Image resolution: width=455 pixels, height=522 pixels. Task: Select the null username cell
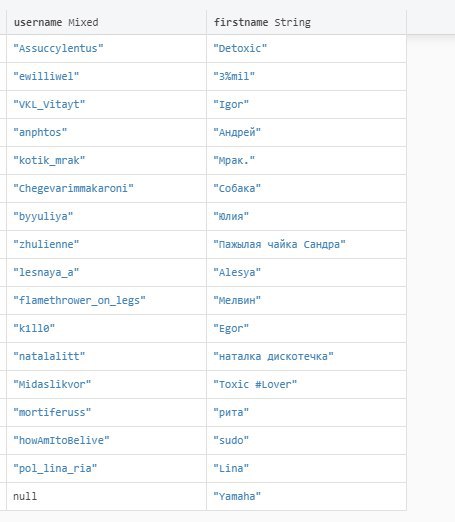click(106, 496)
